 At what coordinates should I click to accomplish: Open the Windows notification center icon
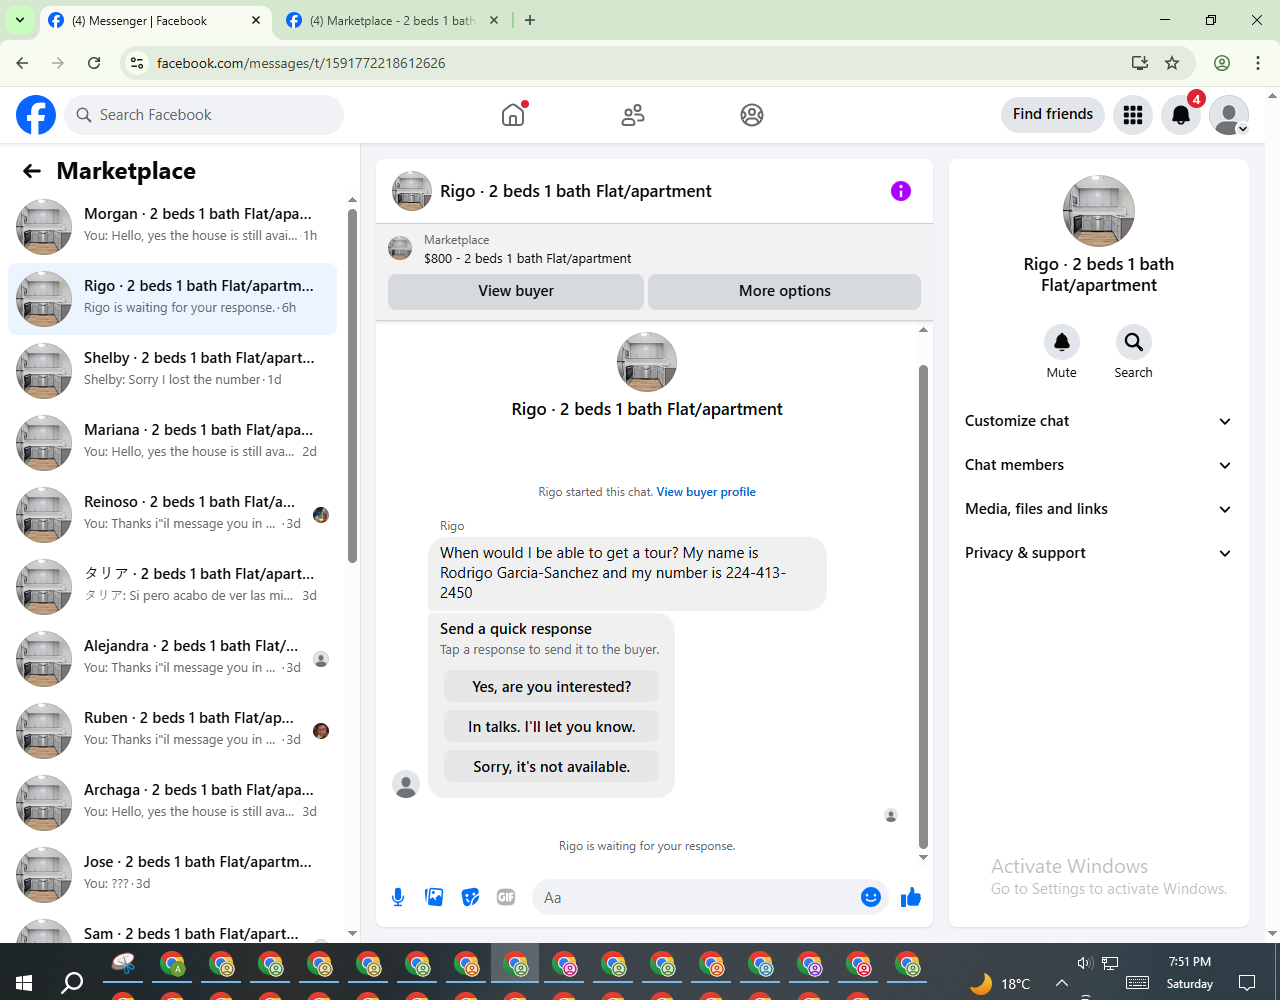(x=1247, y=982)
